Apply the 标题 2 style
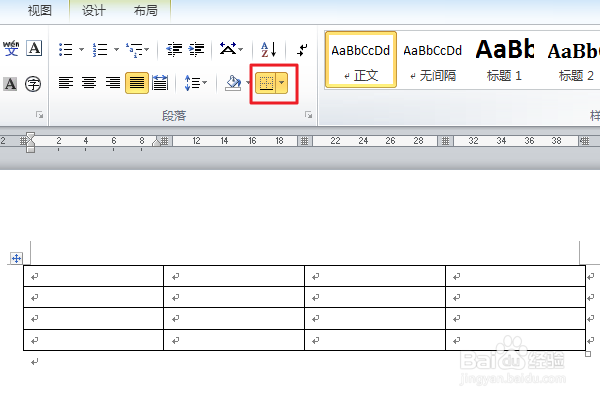 pos(573,60)
